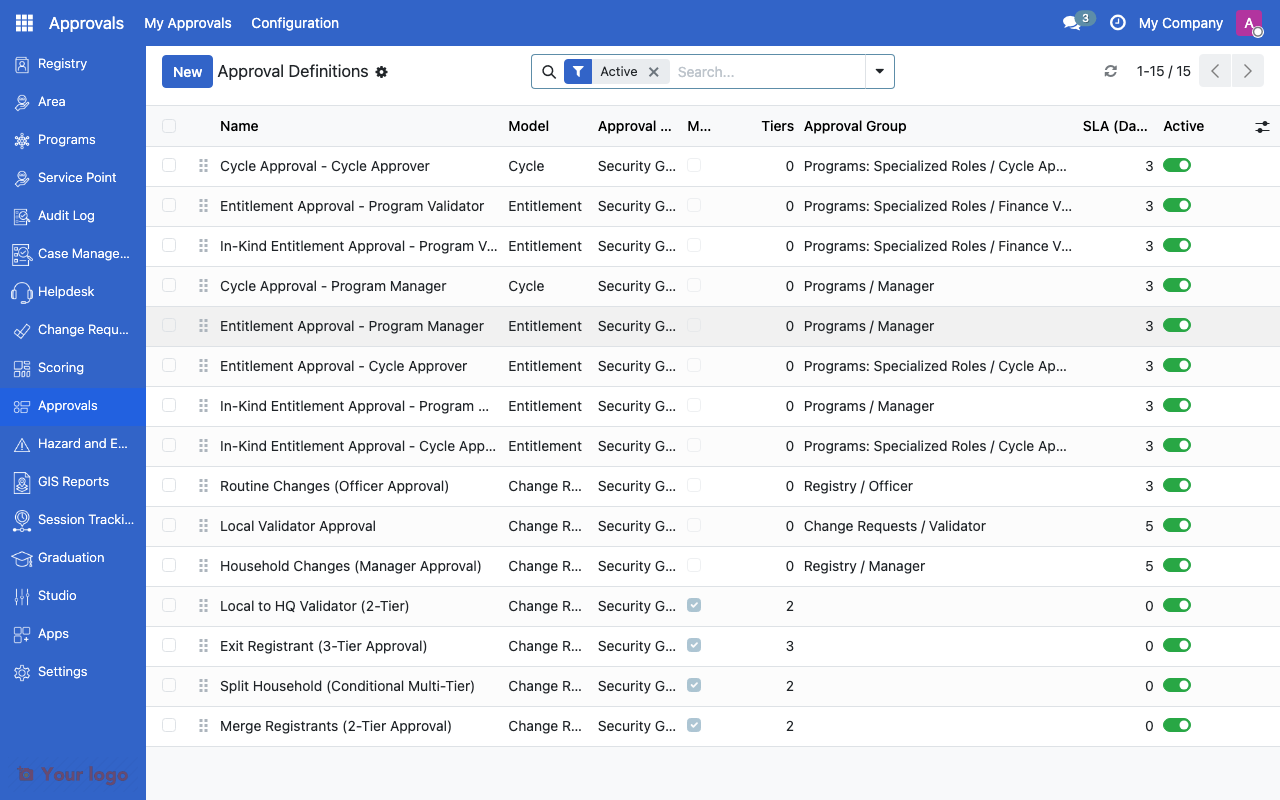Select checkbox for Entitlement Approval - Program Validator
This screenshot has height=800, width=1280.
tap(169, 206)
